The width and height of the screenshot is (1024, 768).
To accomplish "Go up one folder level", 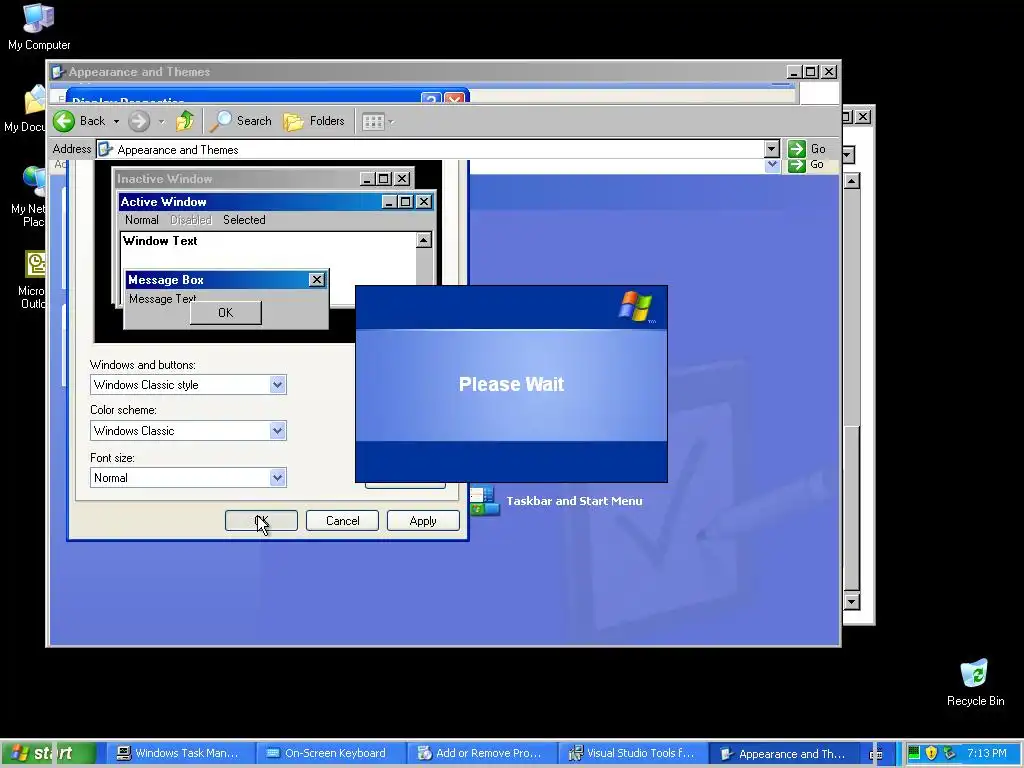I will pyautogui.click(x=185, y=121).
